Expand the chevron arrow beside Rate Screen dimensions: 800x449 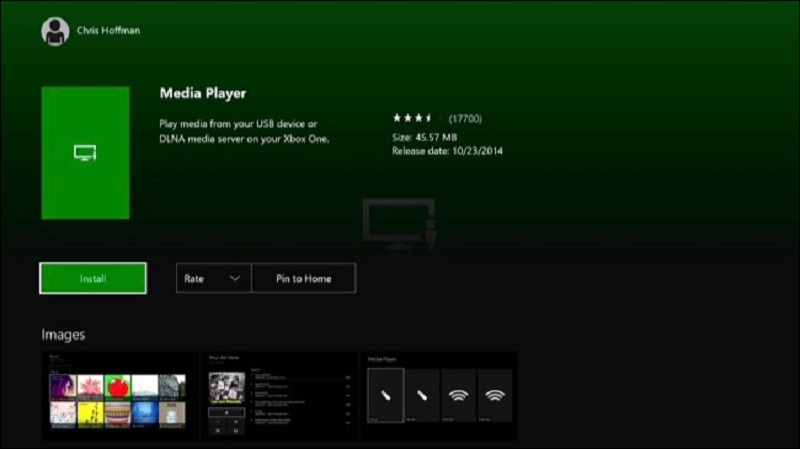tap(235, 278)
